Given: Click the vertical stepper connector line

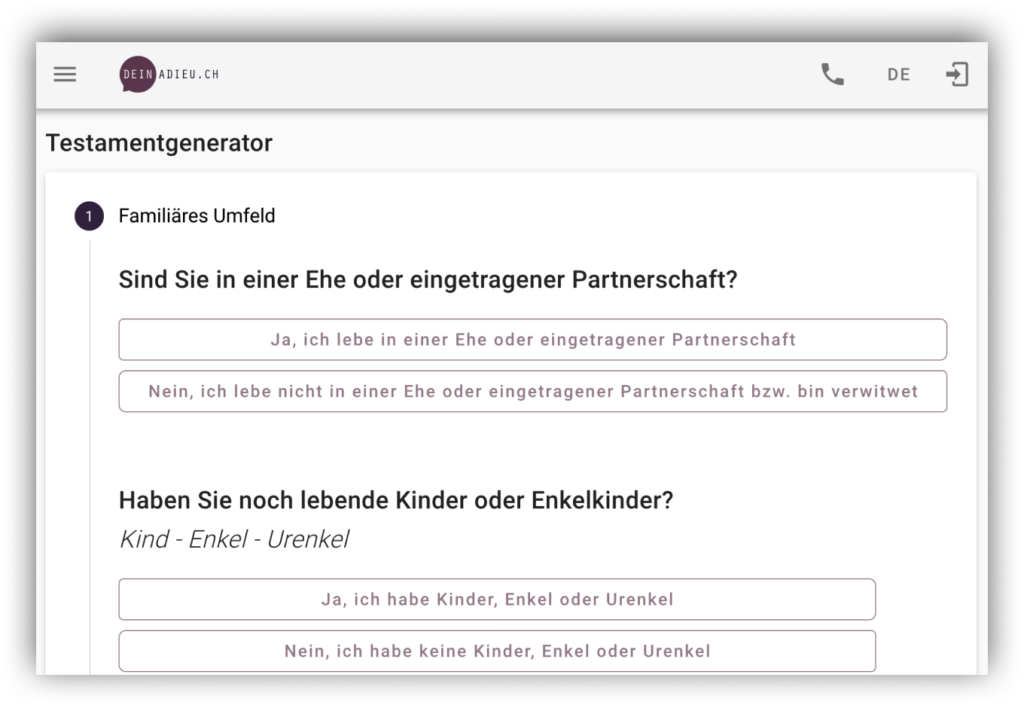Looking at the screenshot, I should pos(90,450).
